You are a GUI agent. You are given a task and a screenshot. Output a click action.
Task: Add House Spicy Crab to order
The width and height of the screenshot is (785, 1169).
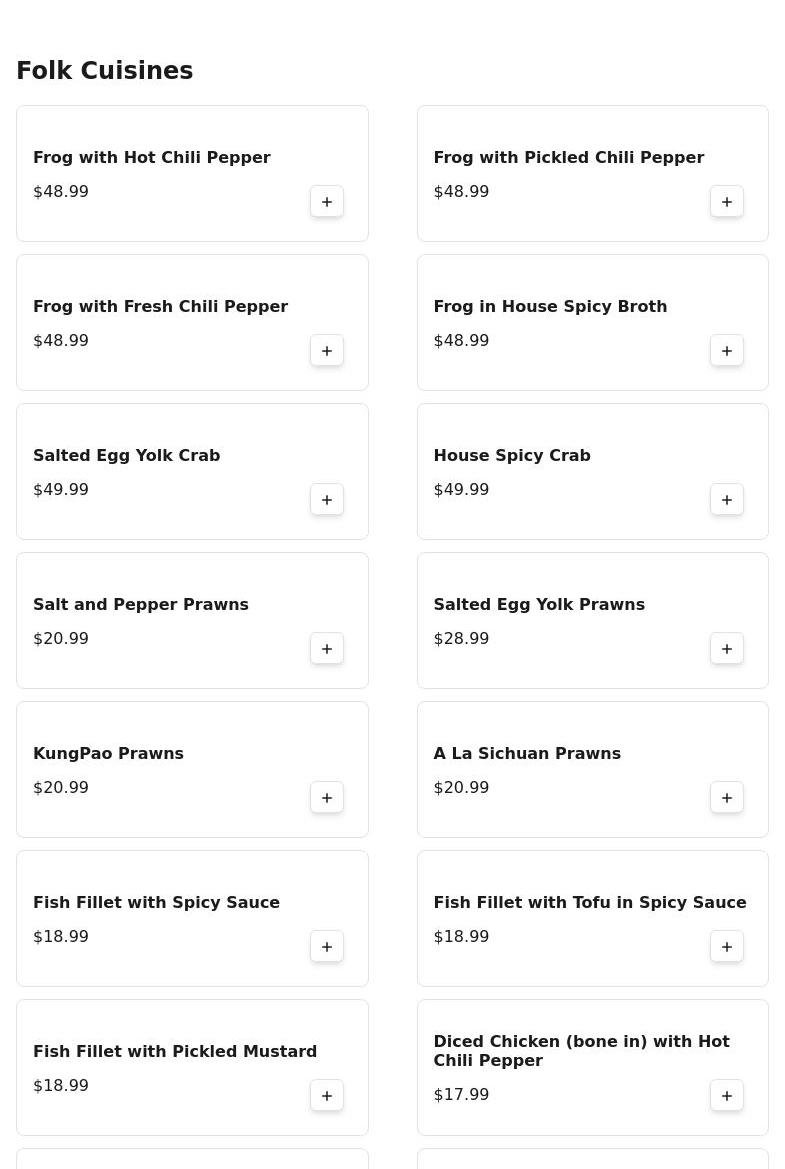click(727, 500)
